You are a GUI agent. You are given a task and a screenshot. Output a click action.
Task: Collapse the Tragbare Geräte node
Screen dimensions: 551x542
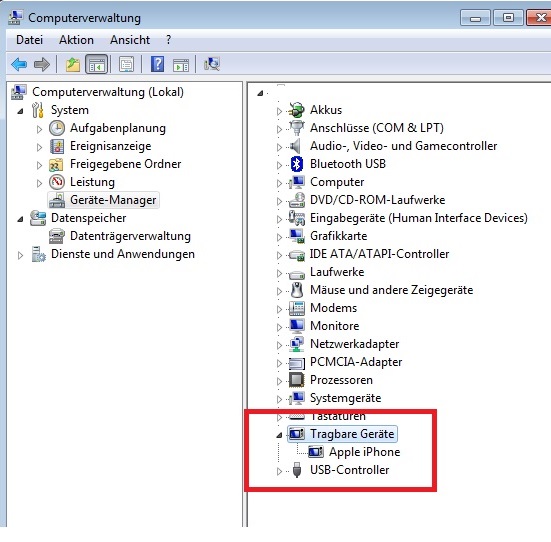pos(279,435)
